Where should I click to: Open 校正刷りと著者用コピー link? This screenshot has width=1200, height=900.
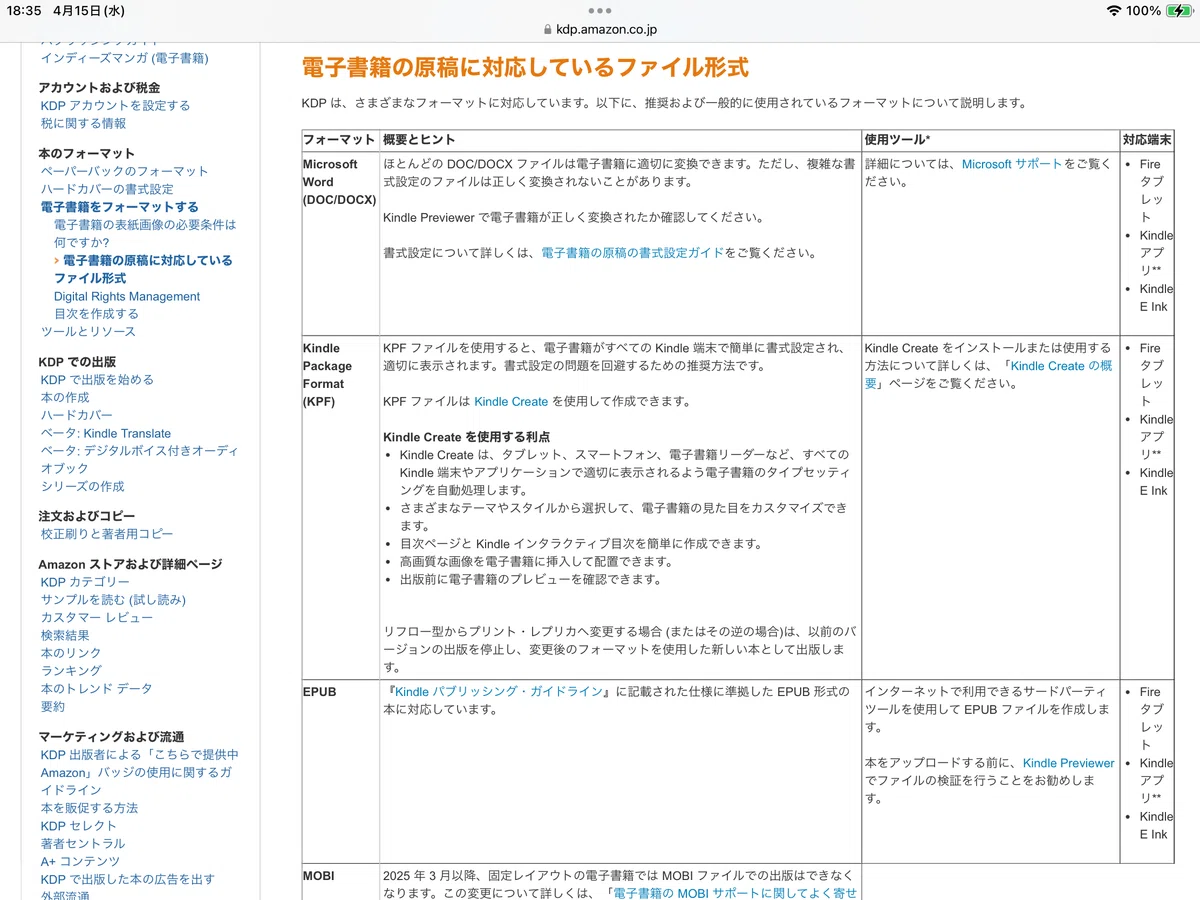[107, 534]
